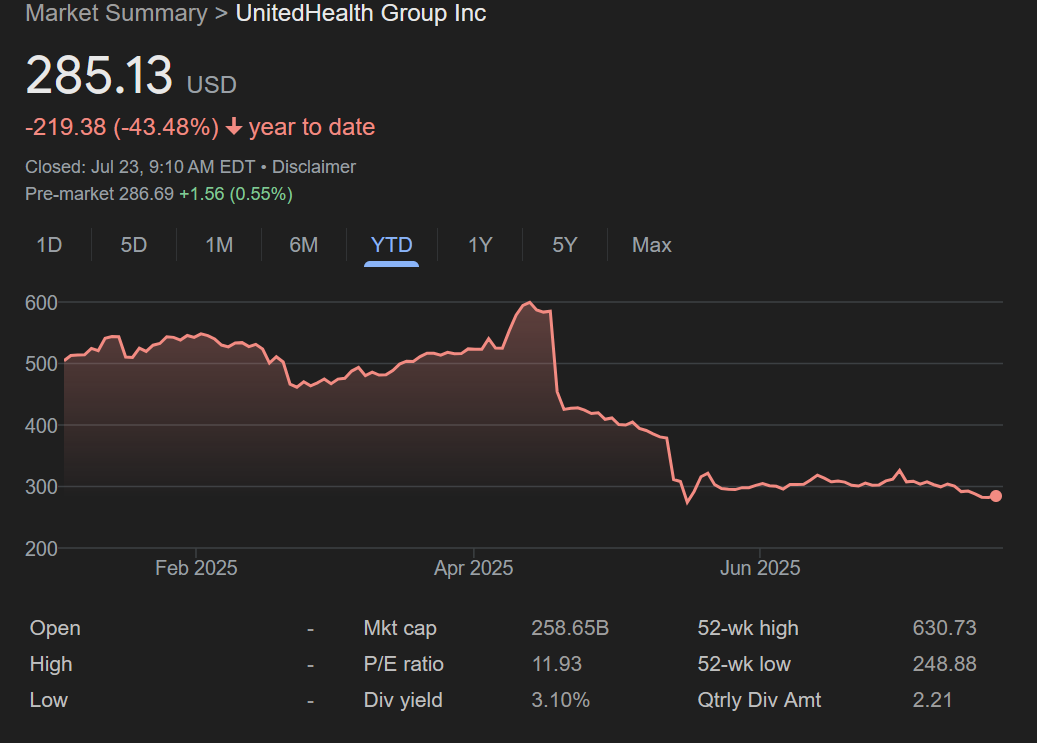Screen dimensions: 1037x743
Task: Click the Pre-market 286.69 text
Action: 99,194
